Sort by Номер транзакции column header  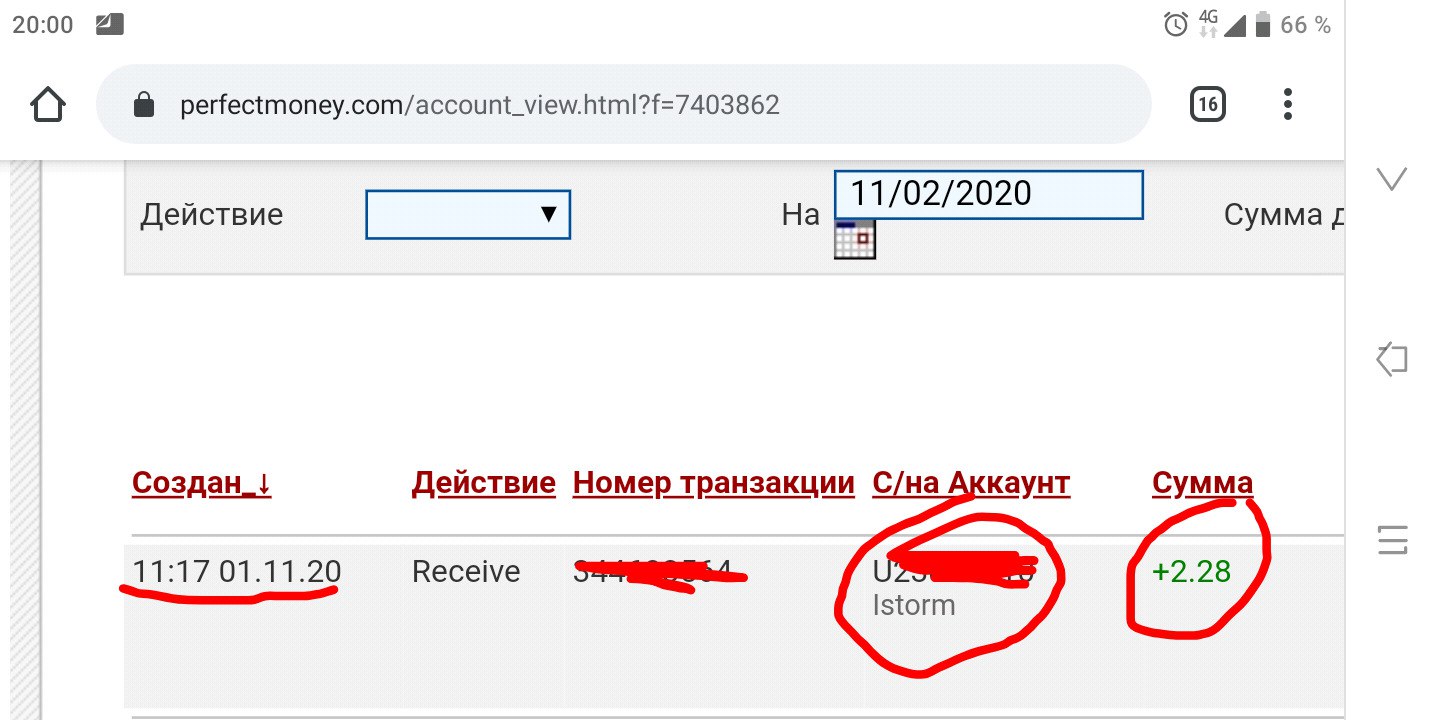coord(714,484)
